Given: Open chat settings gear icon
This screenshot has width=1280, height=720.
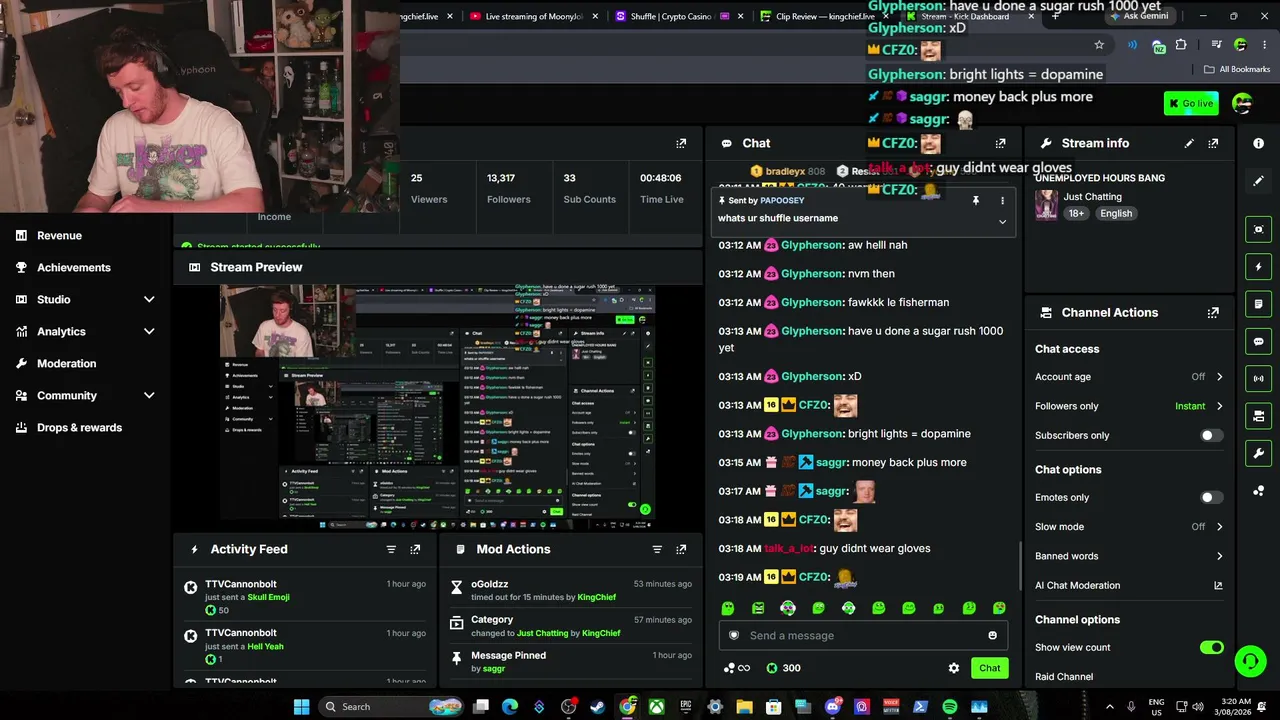Looking at the screenshot, I should pos(953,668).
